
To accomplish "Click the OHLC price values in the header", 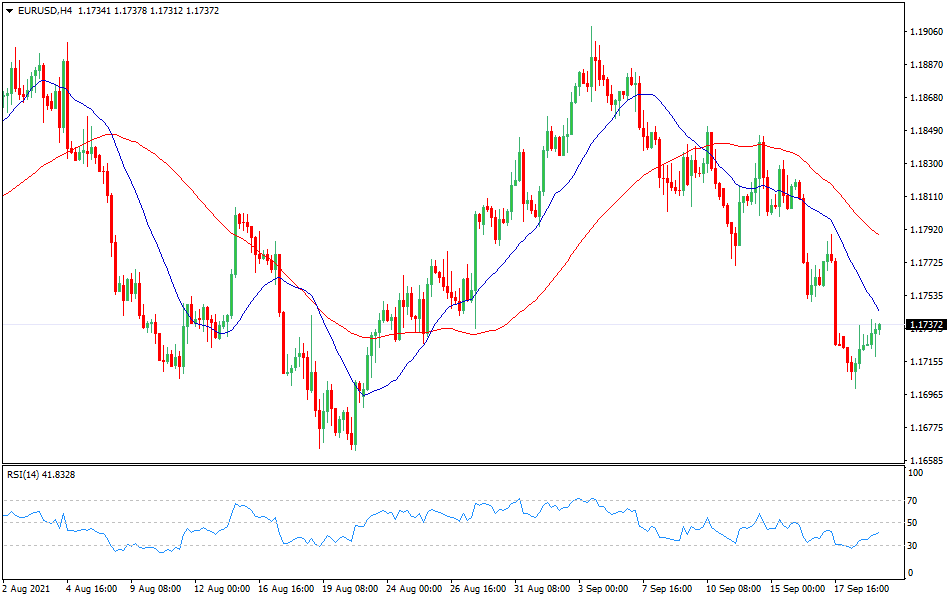I will [139, 10].
